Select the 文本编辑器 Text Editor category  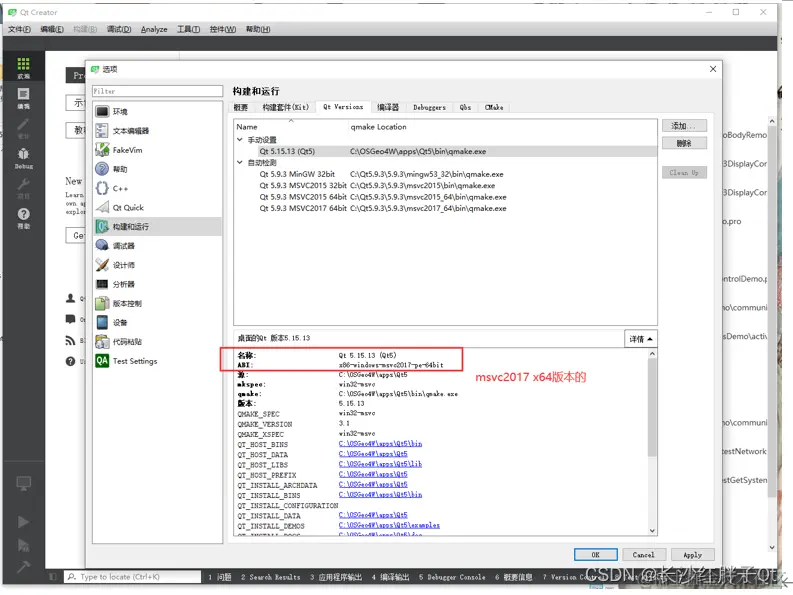pyautogui.click(x=158, y=131)
